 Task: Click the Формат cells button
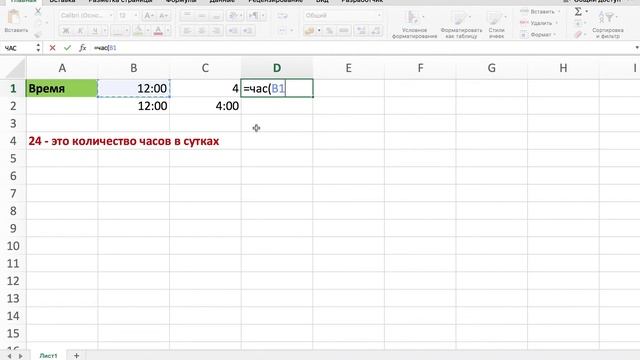[538, 35]
